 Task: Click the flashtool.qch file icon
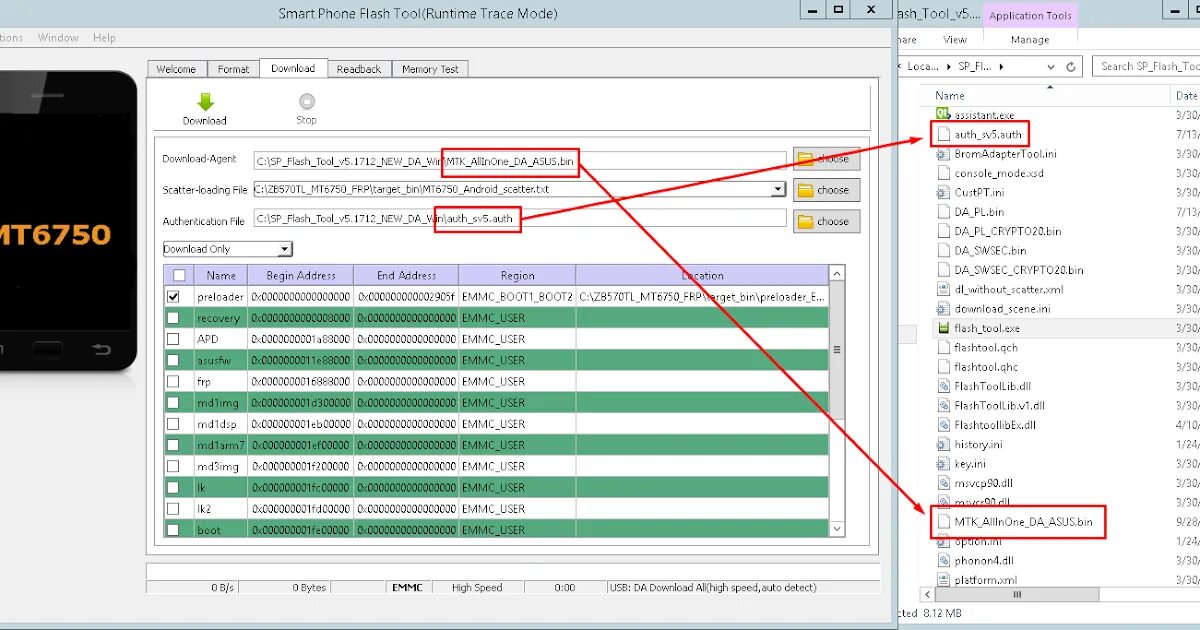coord(943,347)
